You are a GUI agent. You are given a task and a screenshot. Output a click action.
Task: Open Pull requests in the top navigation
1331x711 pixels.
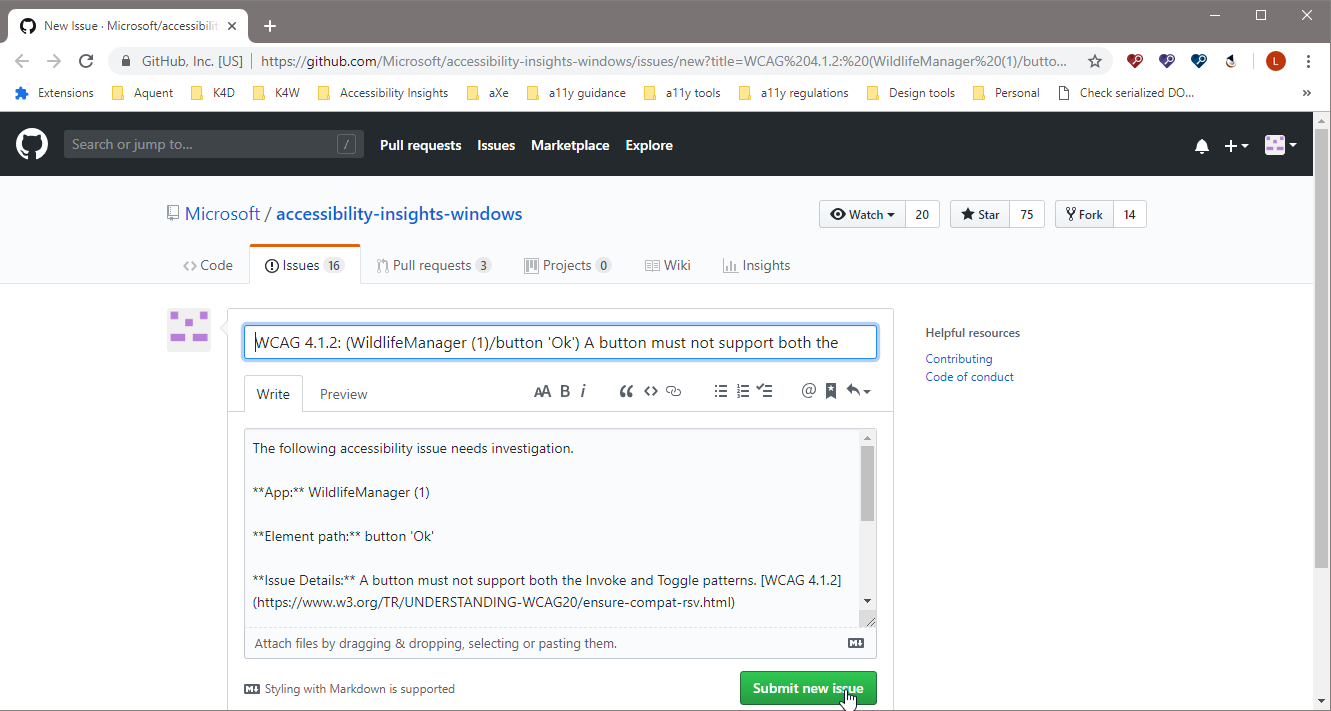(x=420, y=145)
